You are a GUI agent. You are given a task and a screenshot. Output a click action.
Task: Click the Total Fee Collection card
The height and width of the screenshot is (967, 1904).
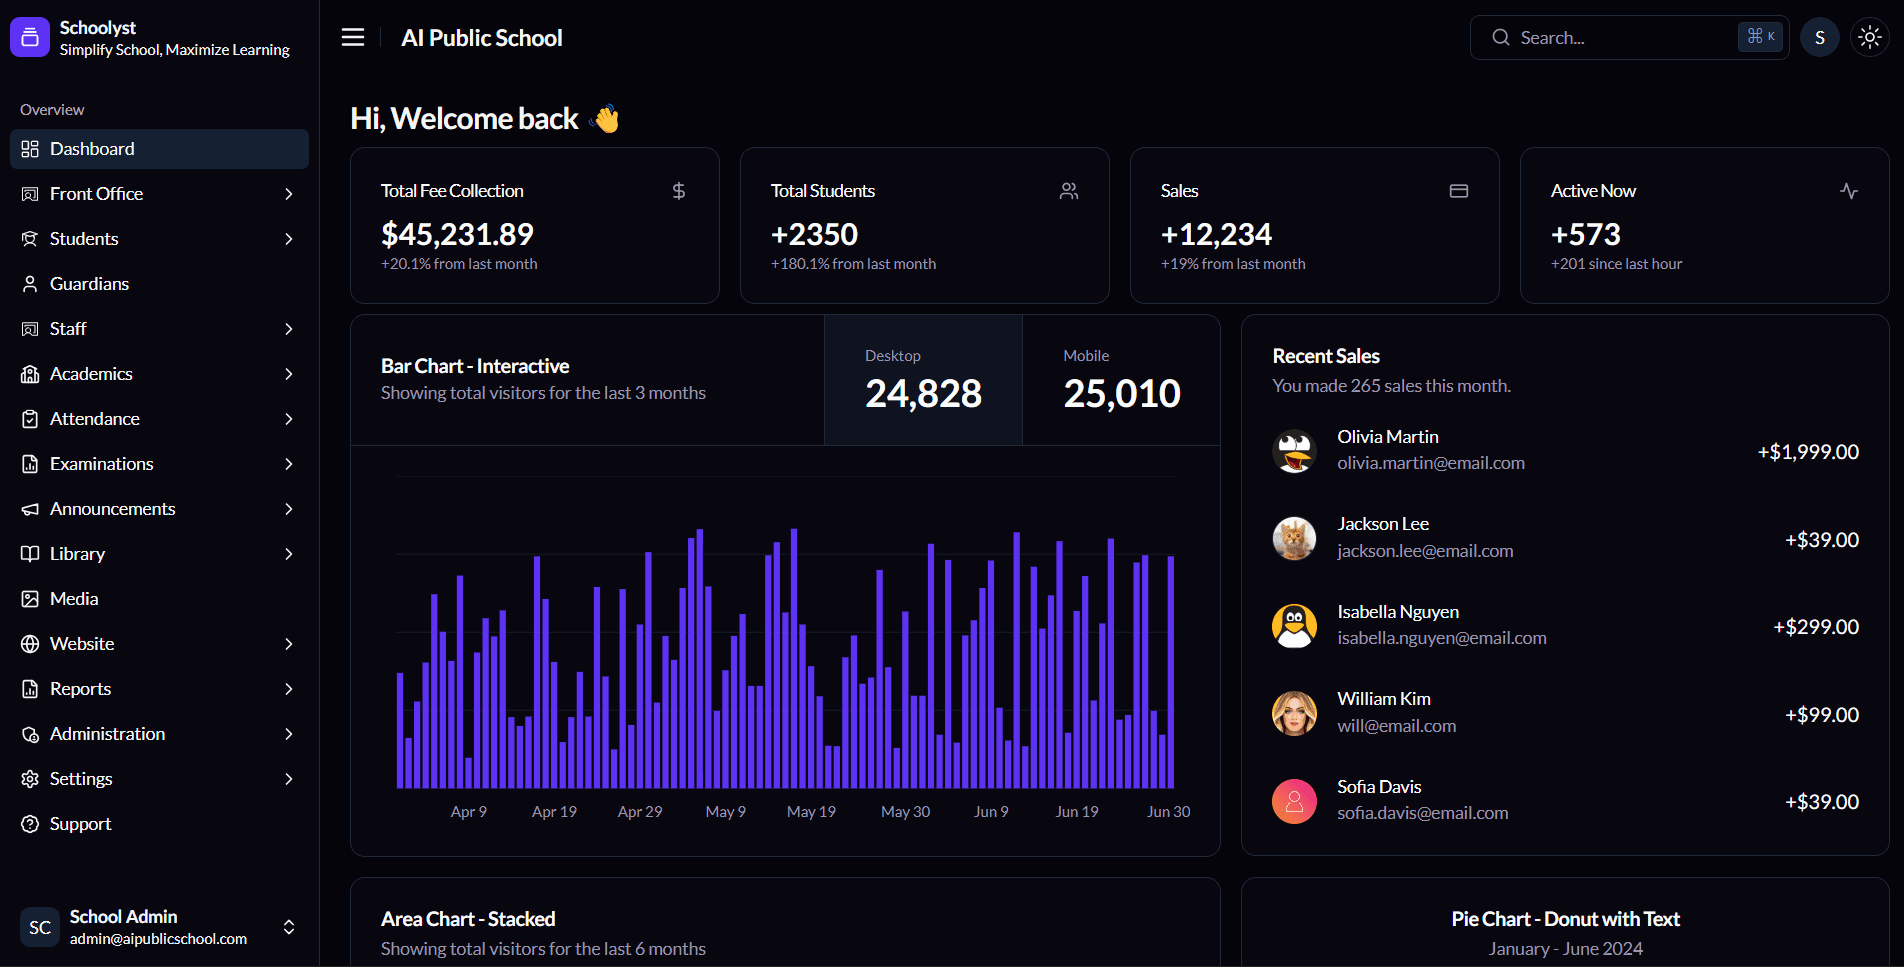tap(534, 225)
